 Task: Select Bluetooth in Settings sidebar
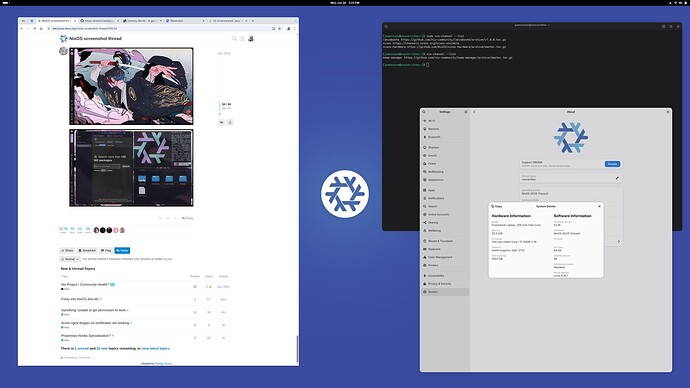[445, 137]
